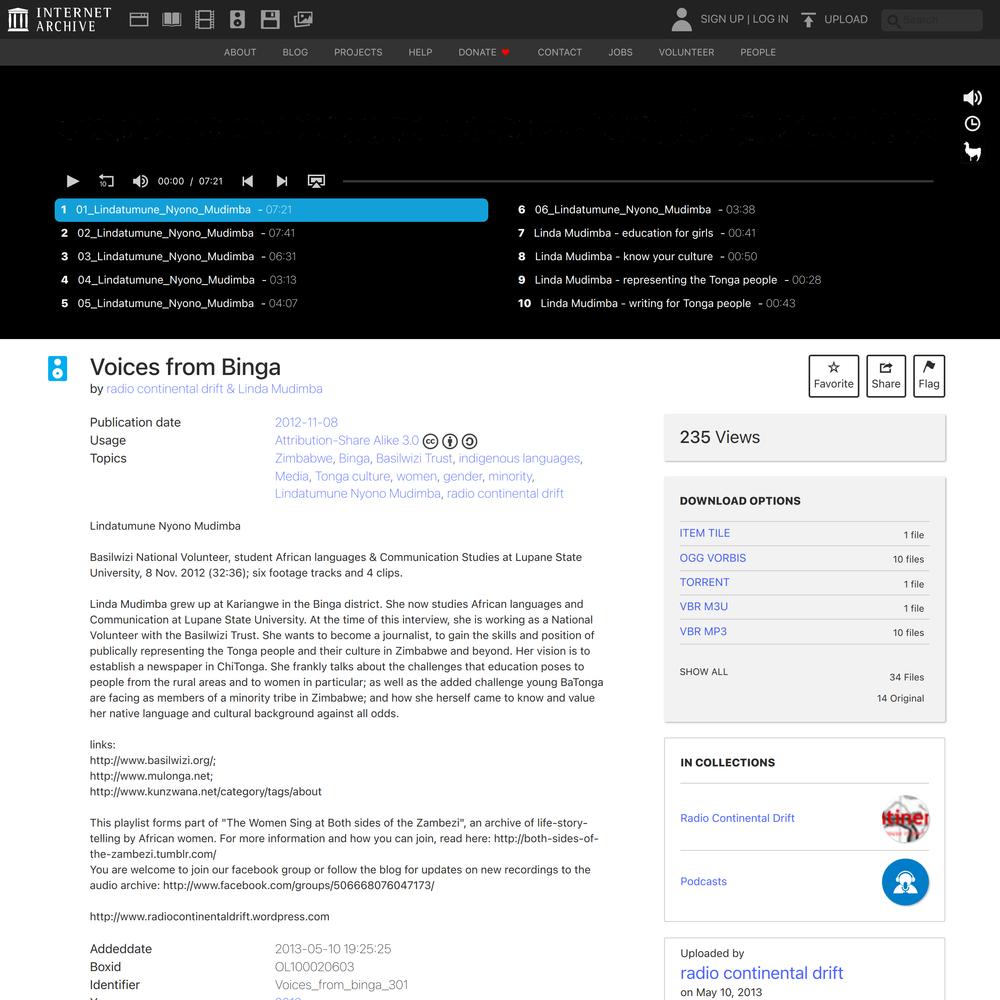The image size is (1000, 1000).
Task: Rewind ten seconds in the player
Action: (106, 181)
